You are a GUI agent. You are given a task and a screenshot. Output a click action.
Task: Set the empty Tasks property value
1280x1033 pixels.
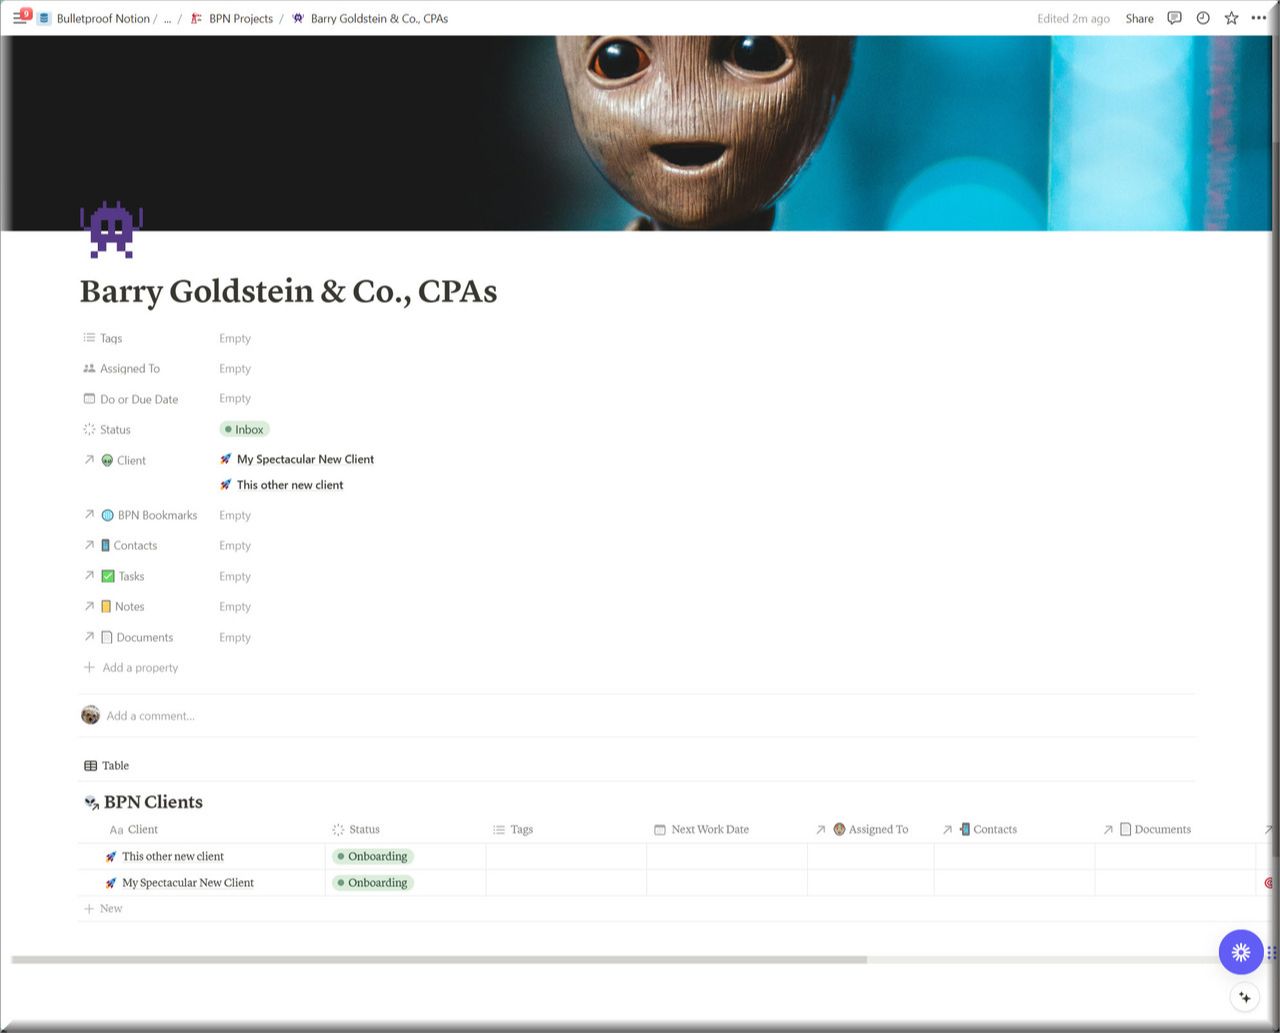[x=235, y=576]
